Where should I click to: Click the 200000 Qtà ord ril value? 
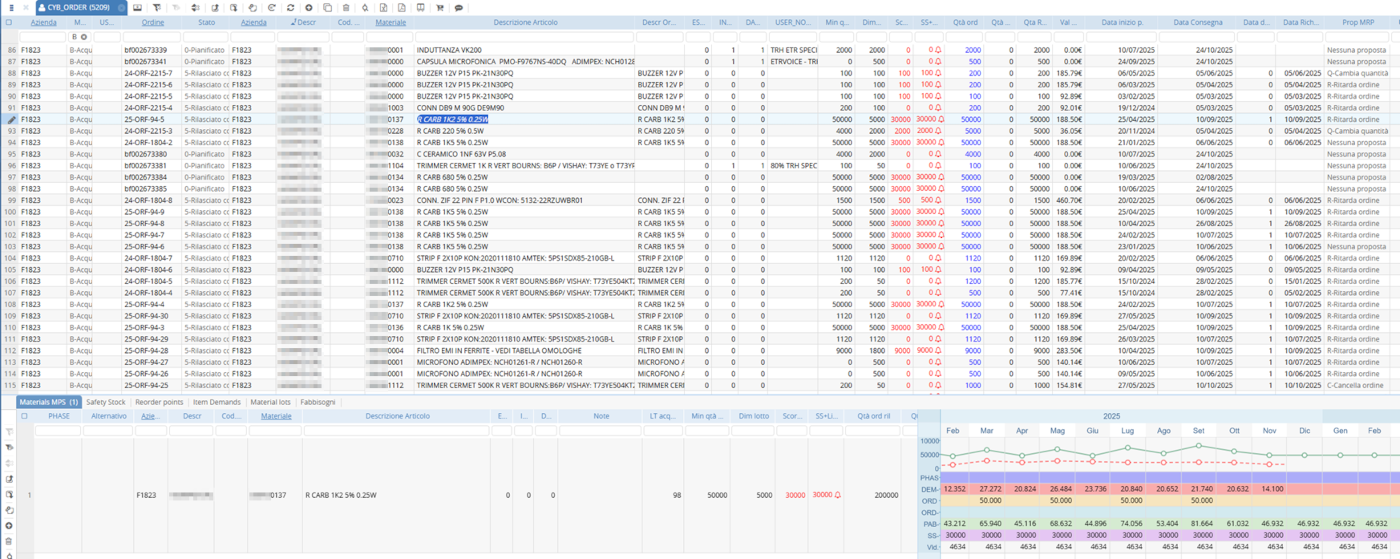point(885,495)
